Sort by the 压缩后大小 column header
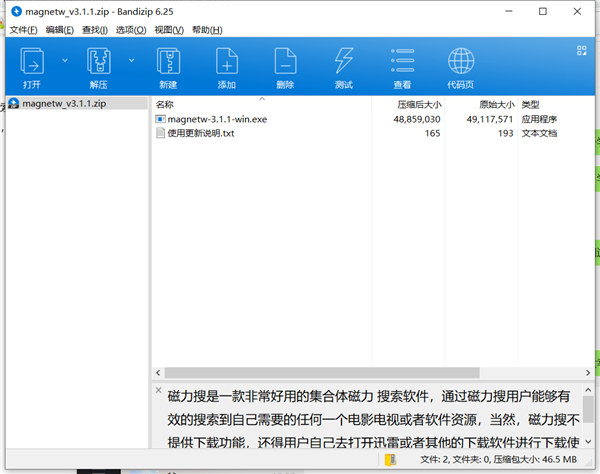600x474 pixels. [x=419, y=104]
